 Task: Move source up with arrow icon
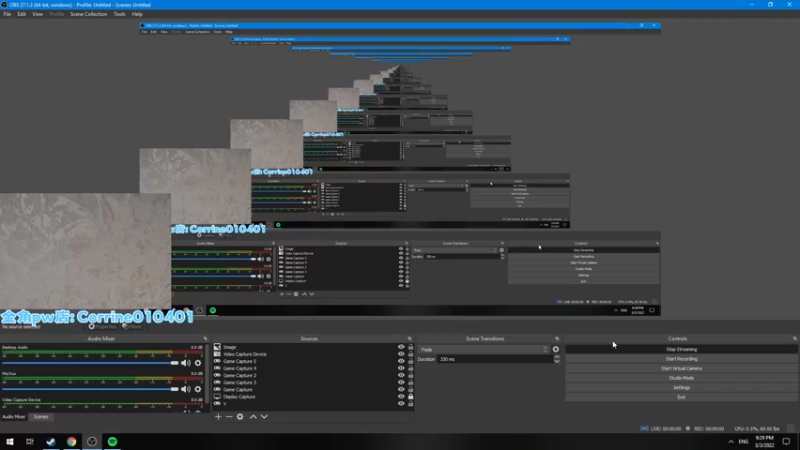pyautogui.click(x=253, y=416)
